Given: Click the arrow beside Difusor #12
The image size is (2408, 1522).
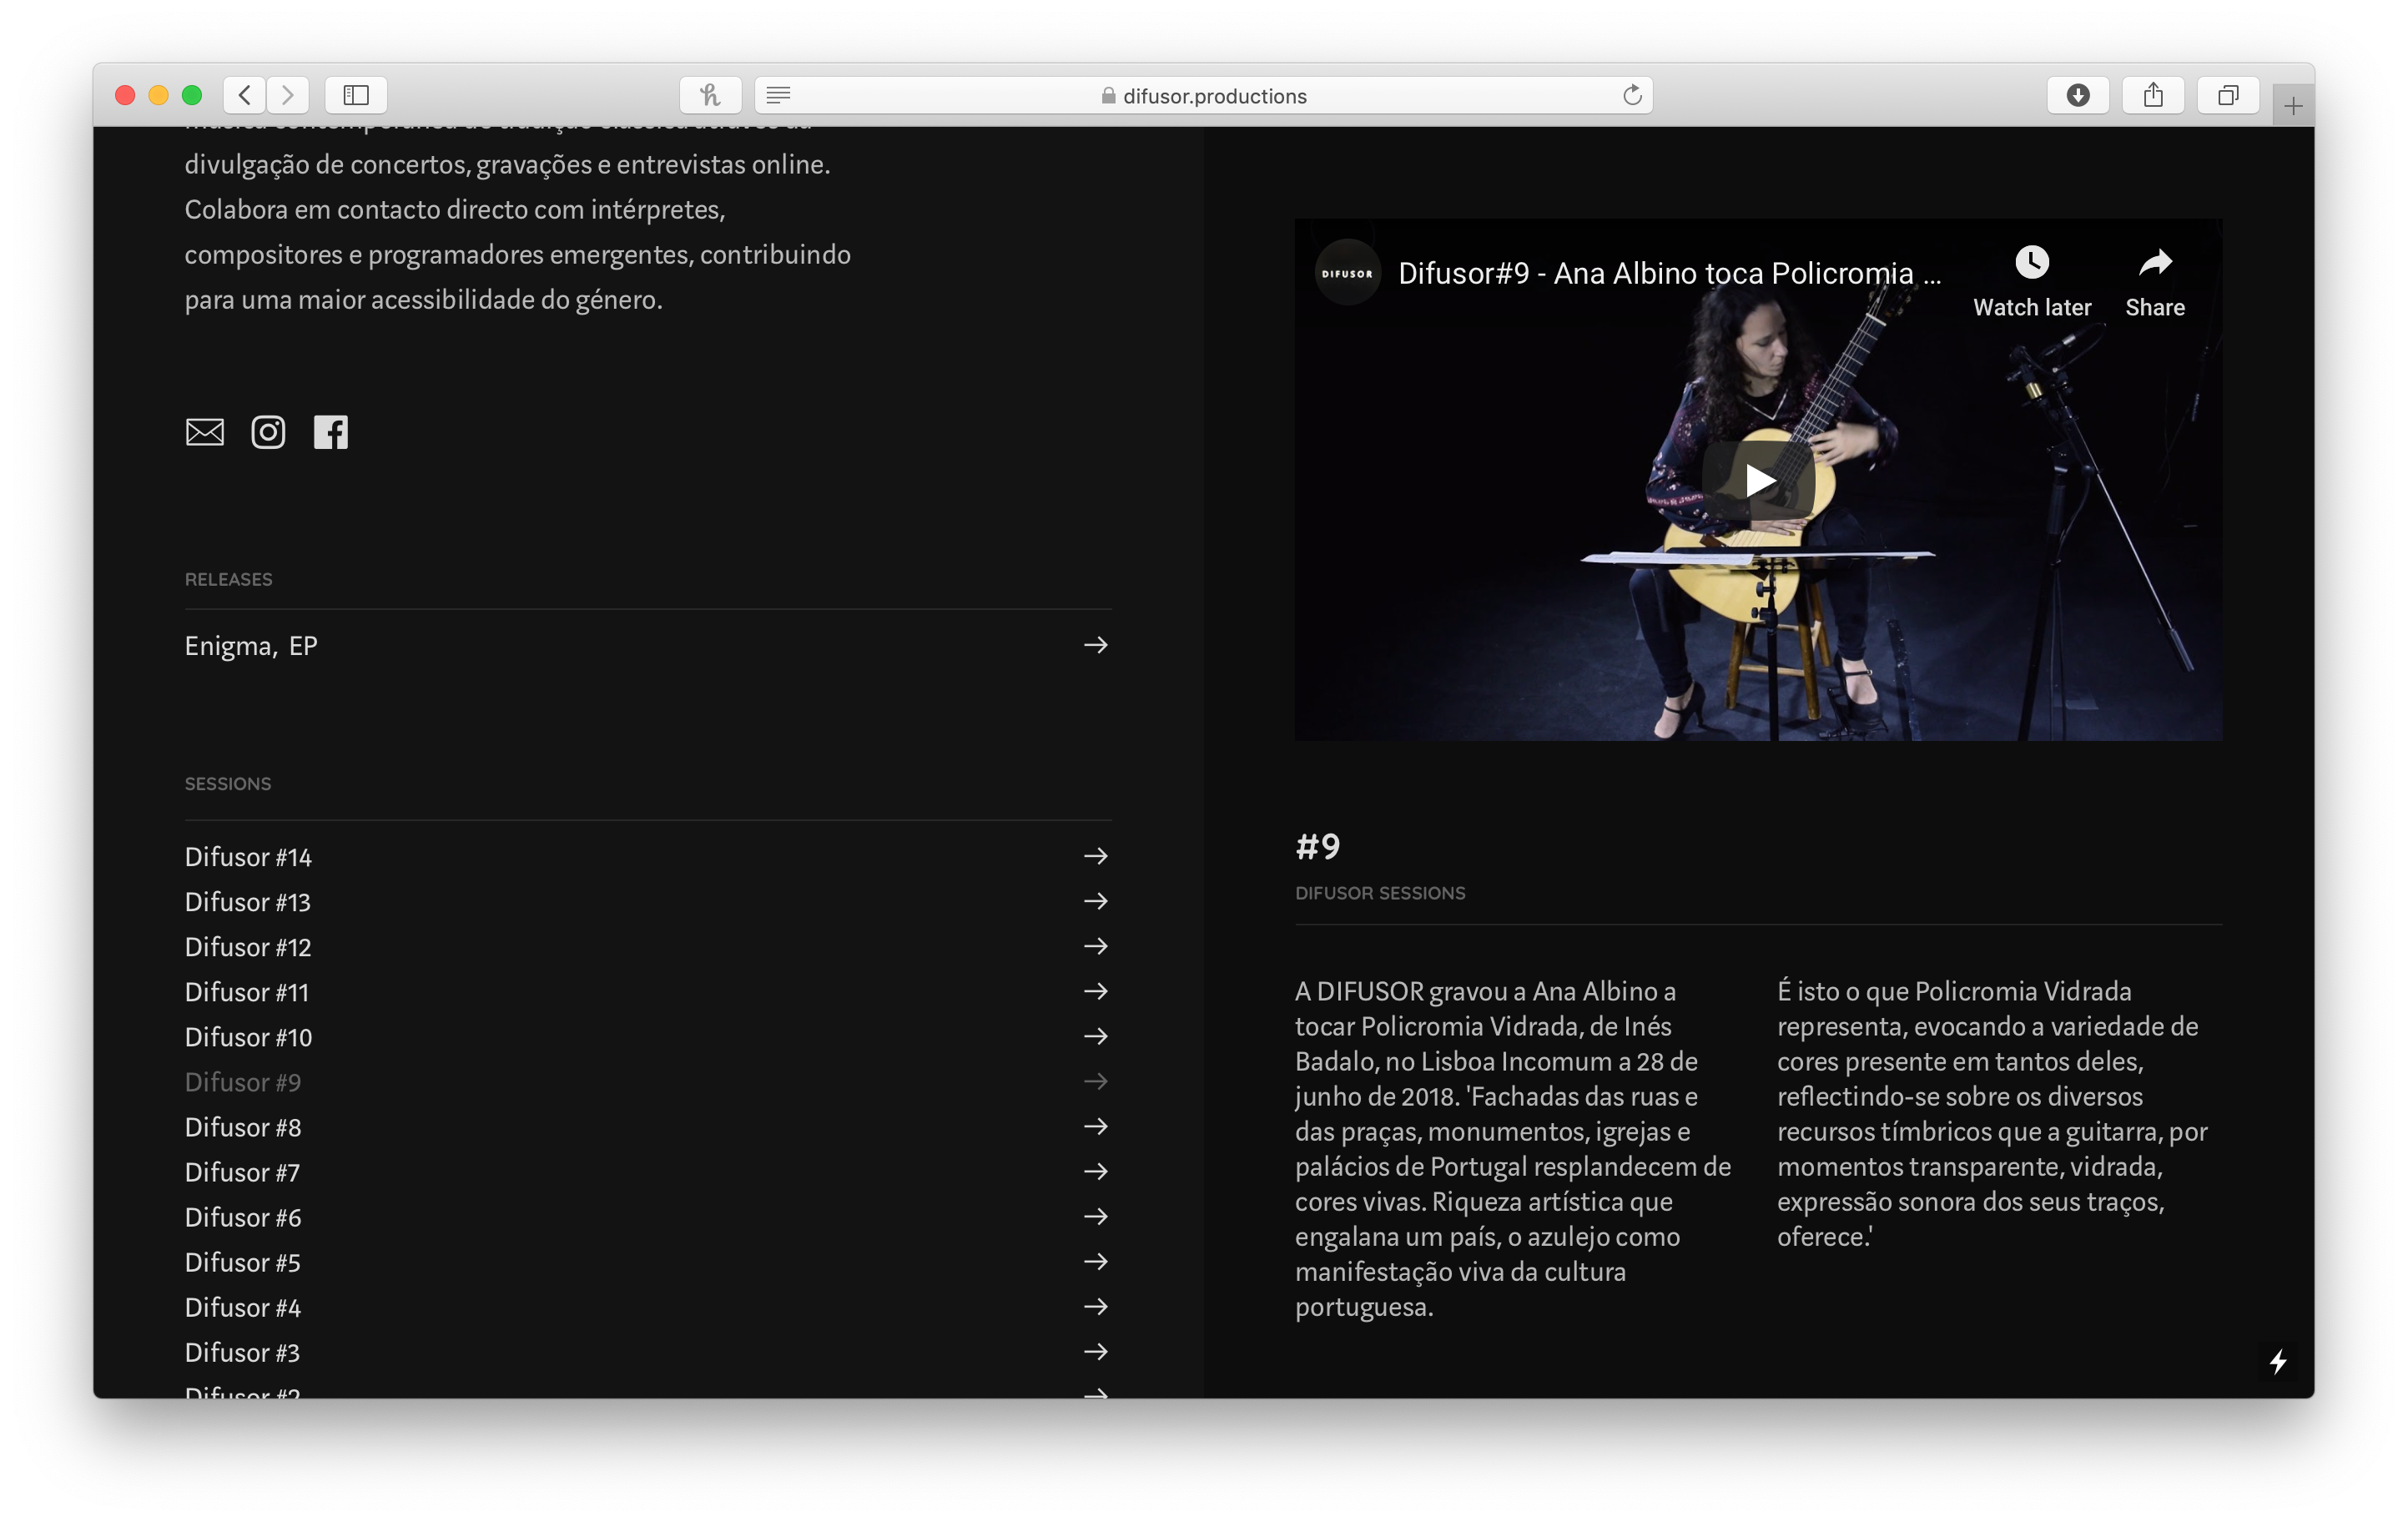Looking at the screenshot, I should [1096, 946].
